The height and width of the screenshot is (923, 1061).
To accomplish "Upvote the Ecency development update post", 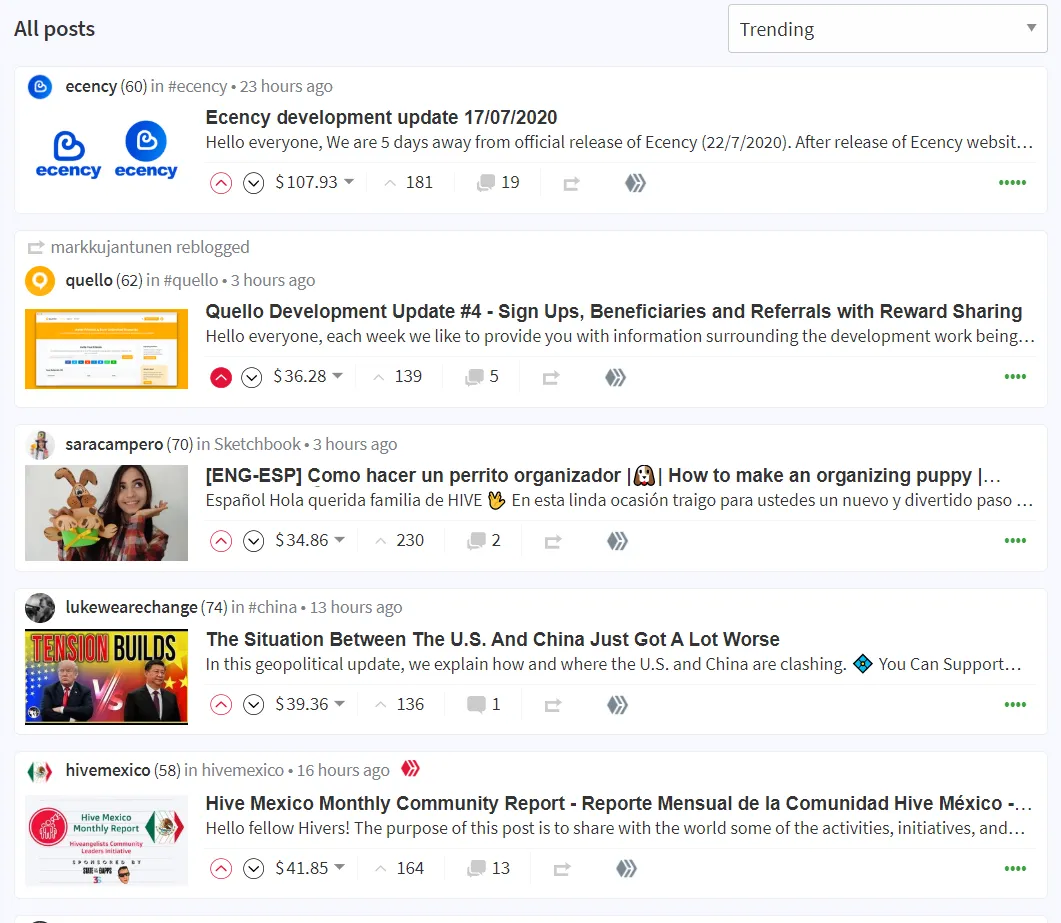I will [221, 183].
